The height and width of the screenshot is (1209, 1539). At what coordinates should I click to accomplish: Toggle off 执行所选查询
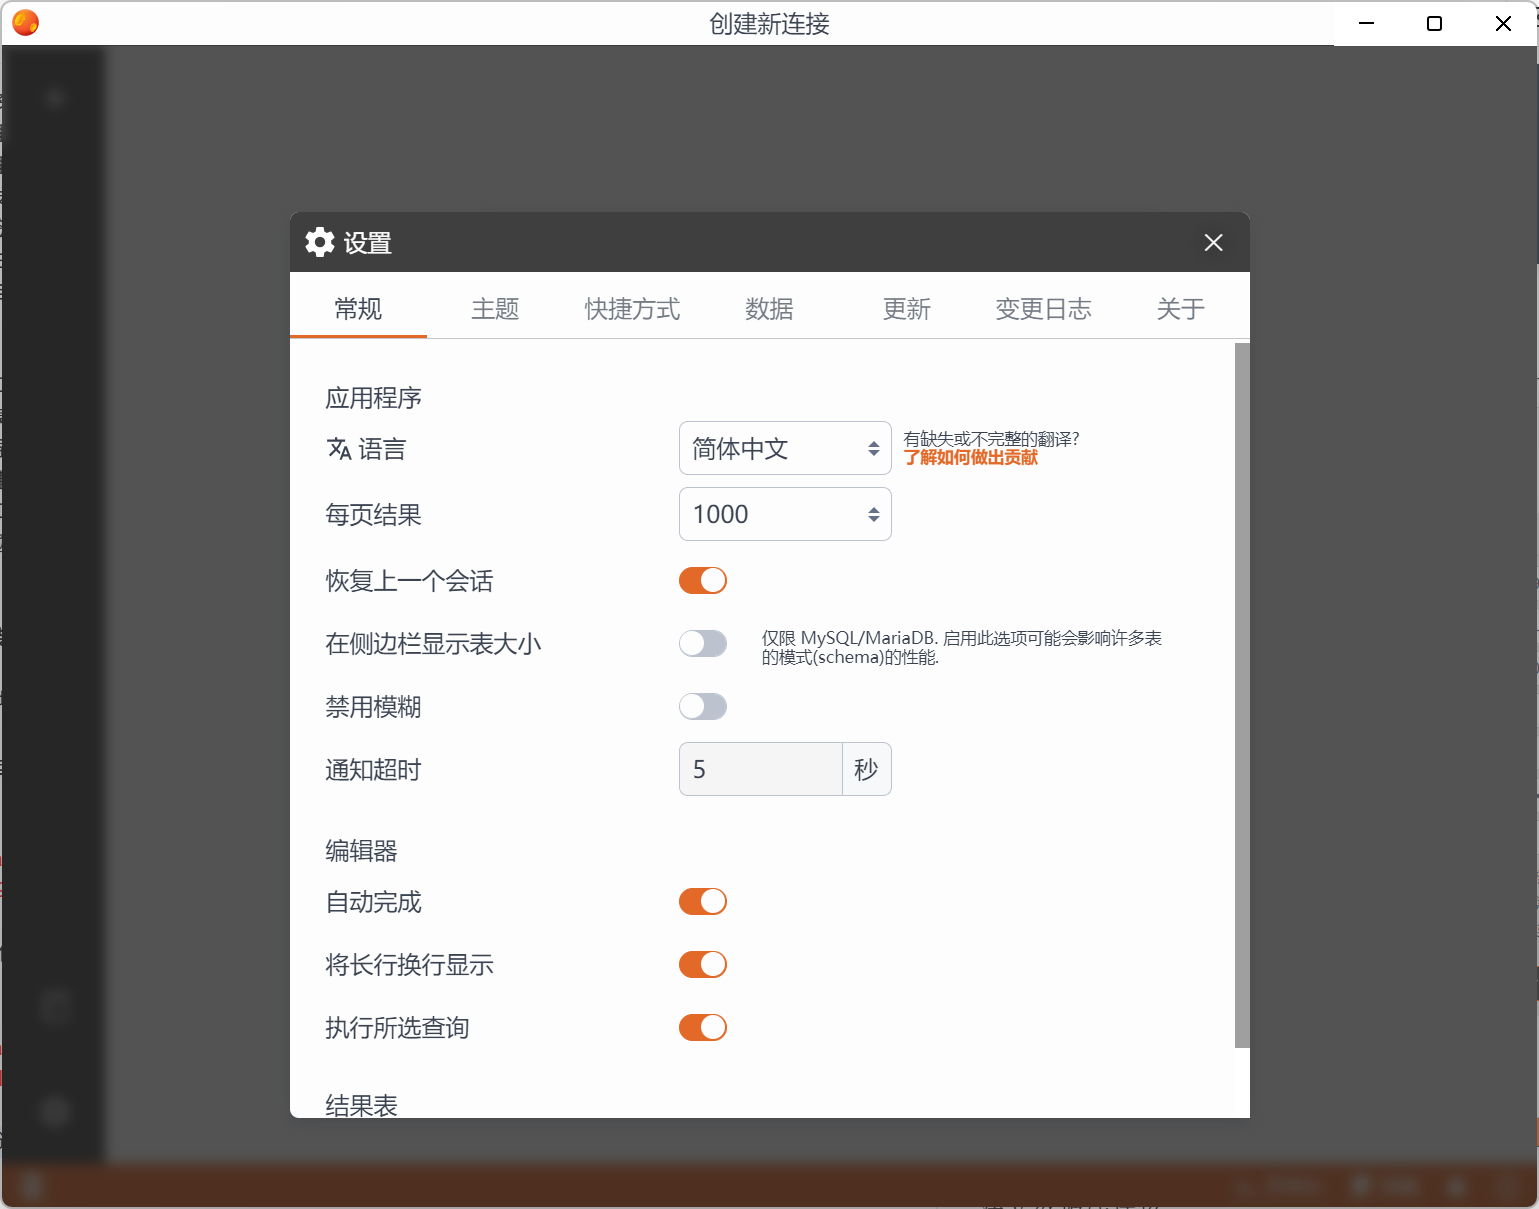pyautogui.click(x=703, y=1027)
